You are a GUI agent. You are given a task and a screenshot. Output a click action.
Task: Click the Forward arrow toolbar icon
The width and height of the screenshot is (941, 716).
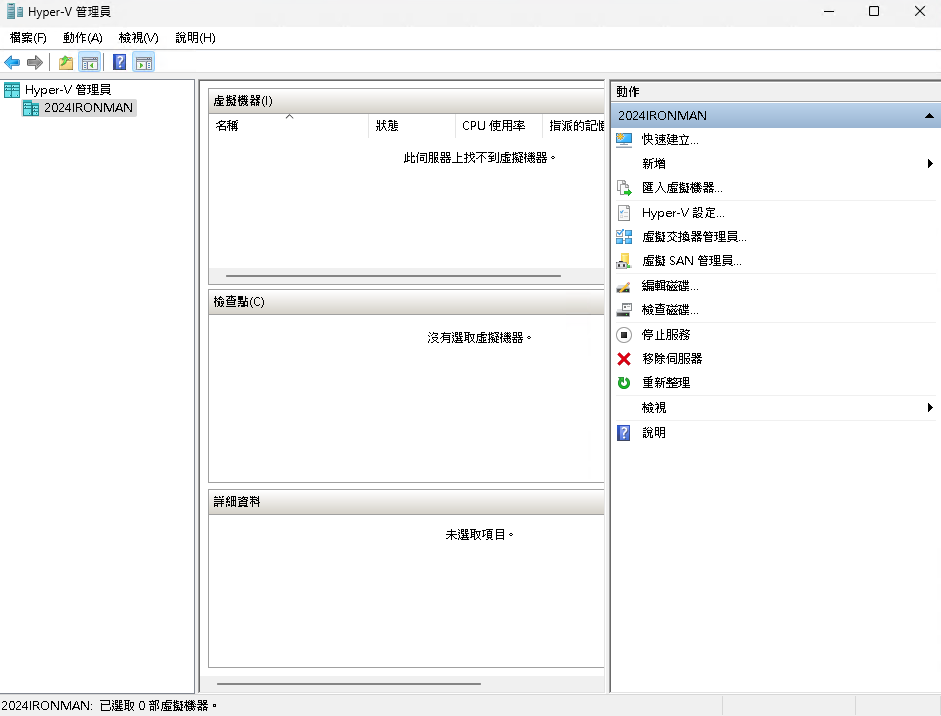pyautogui.click(x=35, y=62)
